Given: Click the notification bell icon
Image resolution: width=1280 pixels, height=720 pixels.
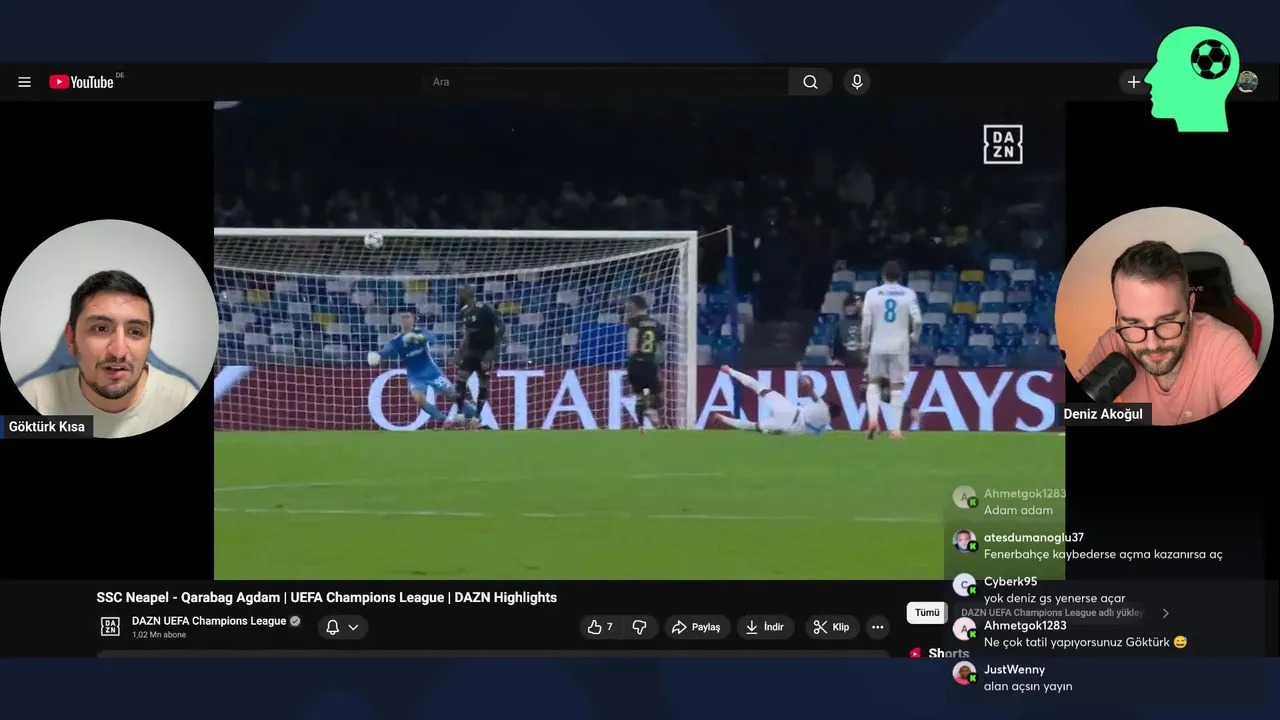Looking at the screenshot, I should (x=332, y=627).
